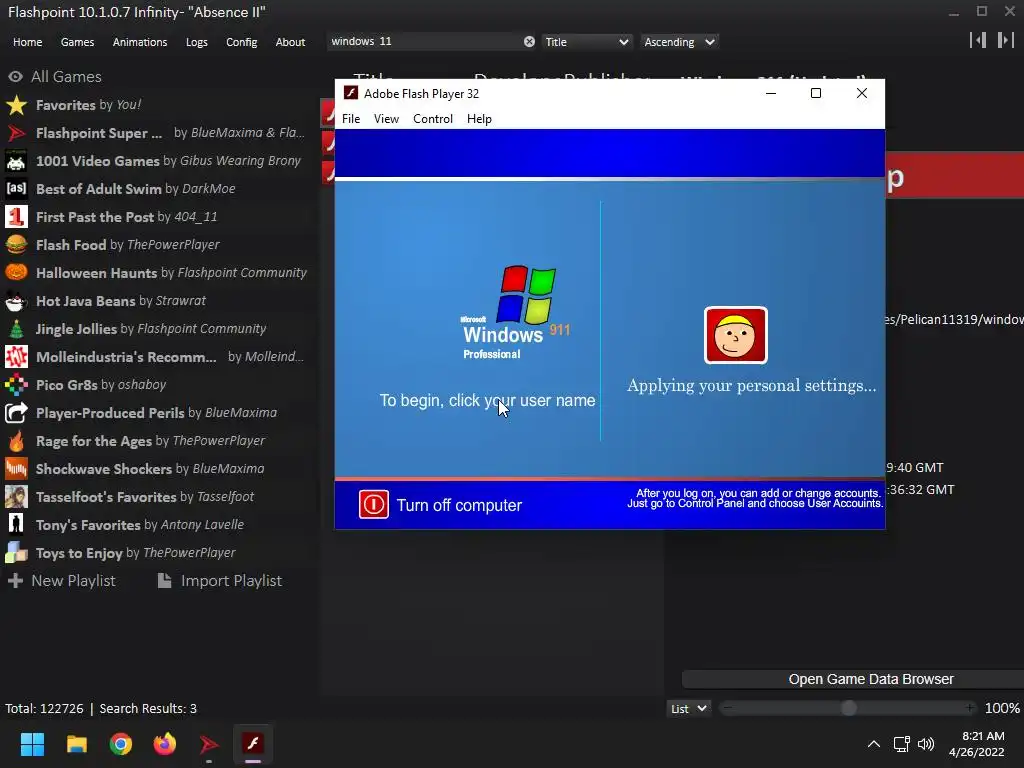Click the eye icon beside All Games
The height and width of the screenshot is (768, 1024).
(15, 76)
